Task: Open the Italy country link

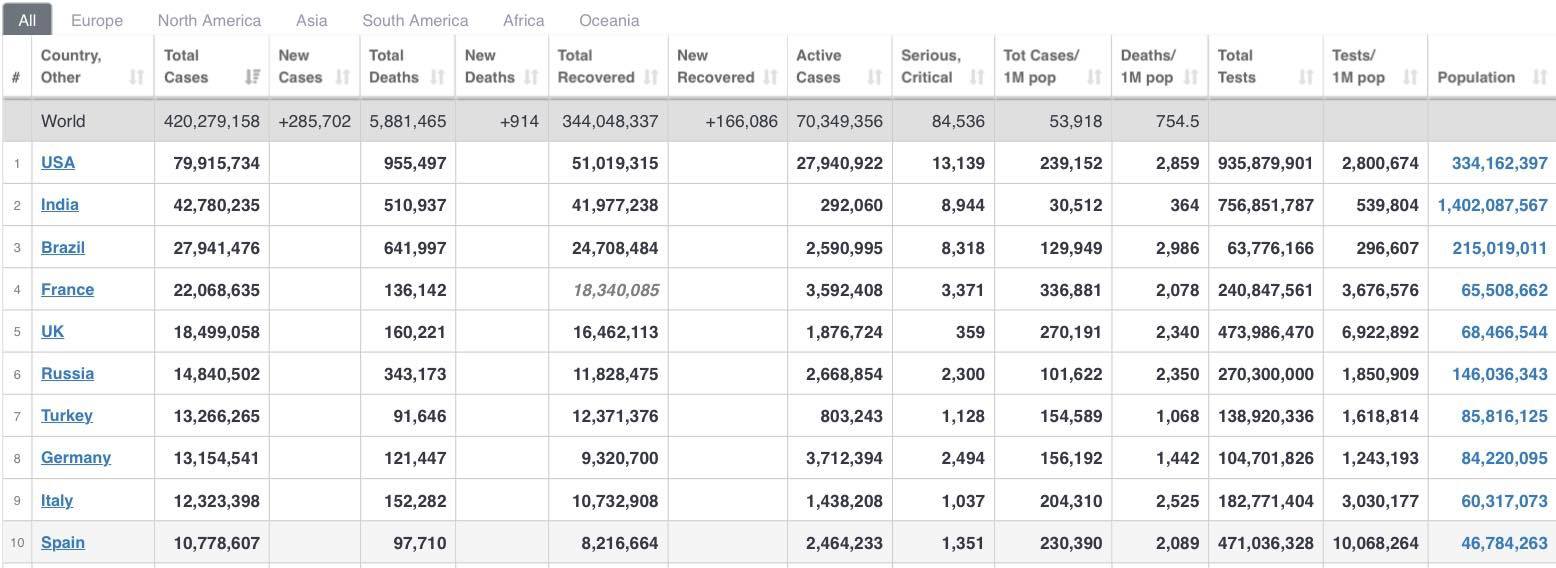Action: 57,500
